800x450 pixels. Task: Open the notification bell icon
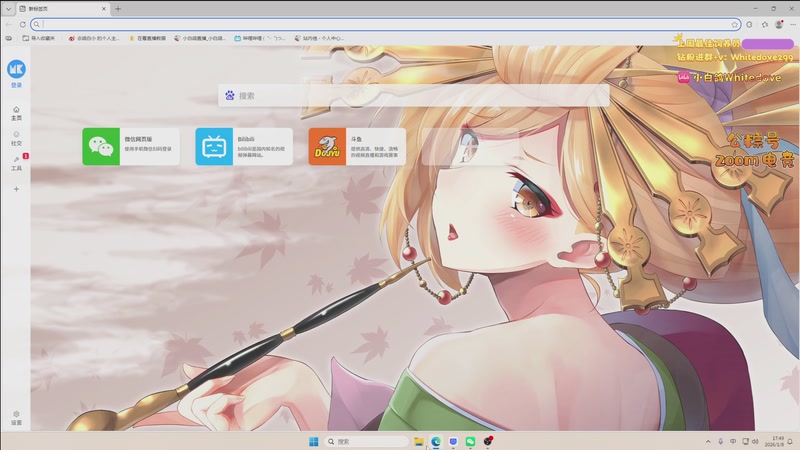tap(790, 441)
